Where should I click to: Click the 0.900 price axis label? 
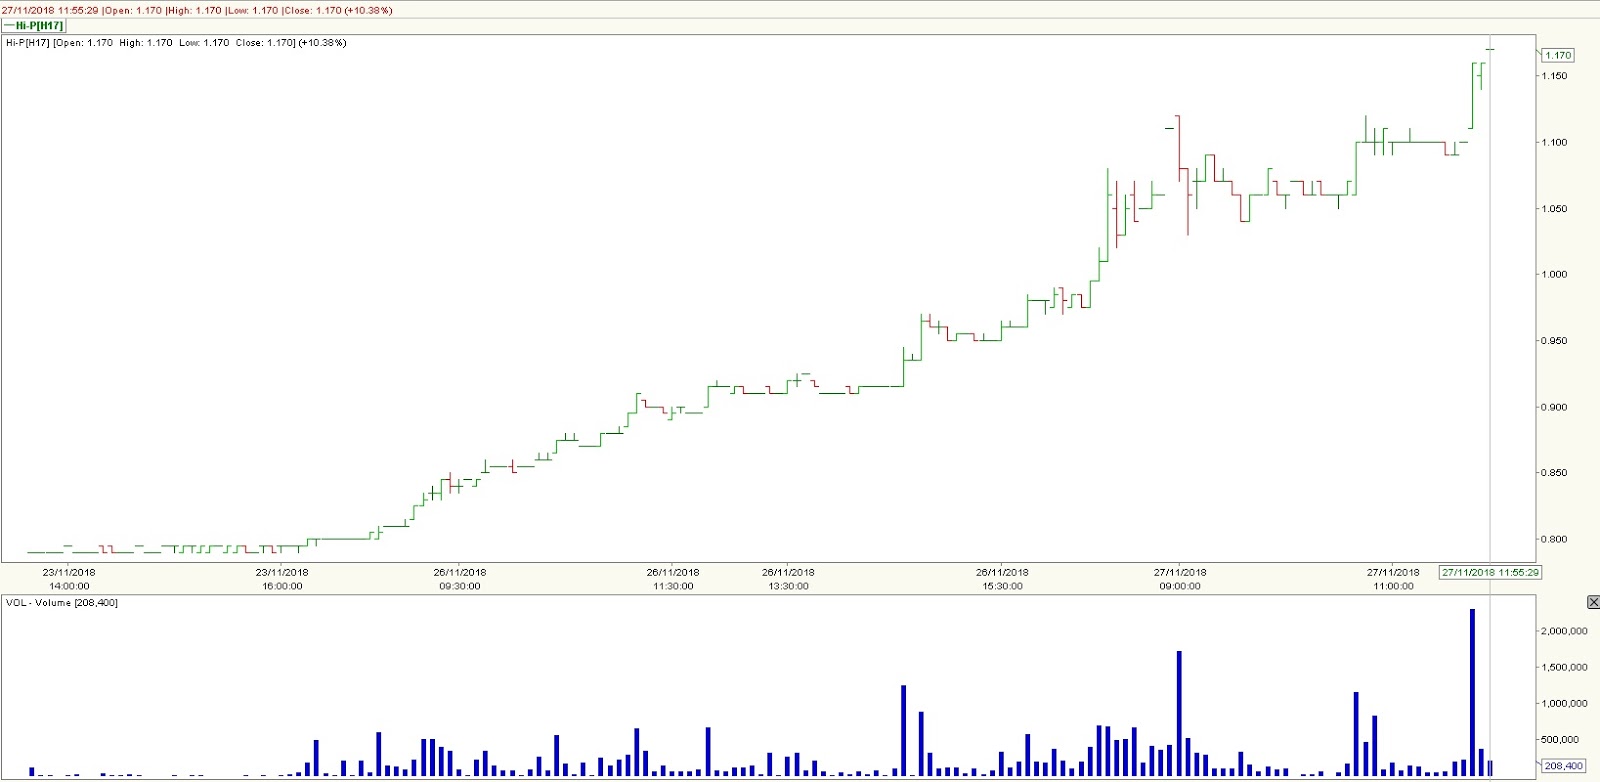pyautogui.click(x=1554, y=407)
